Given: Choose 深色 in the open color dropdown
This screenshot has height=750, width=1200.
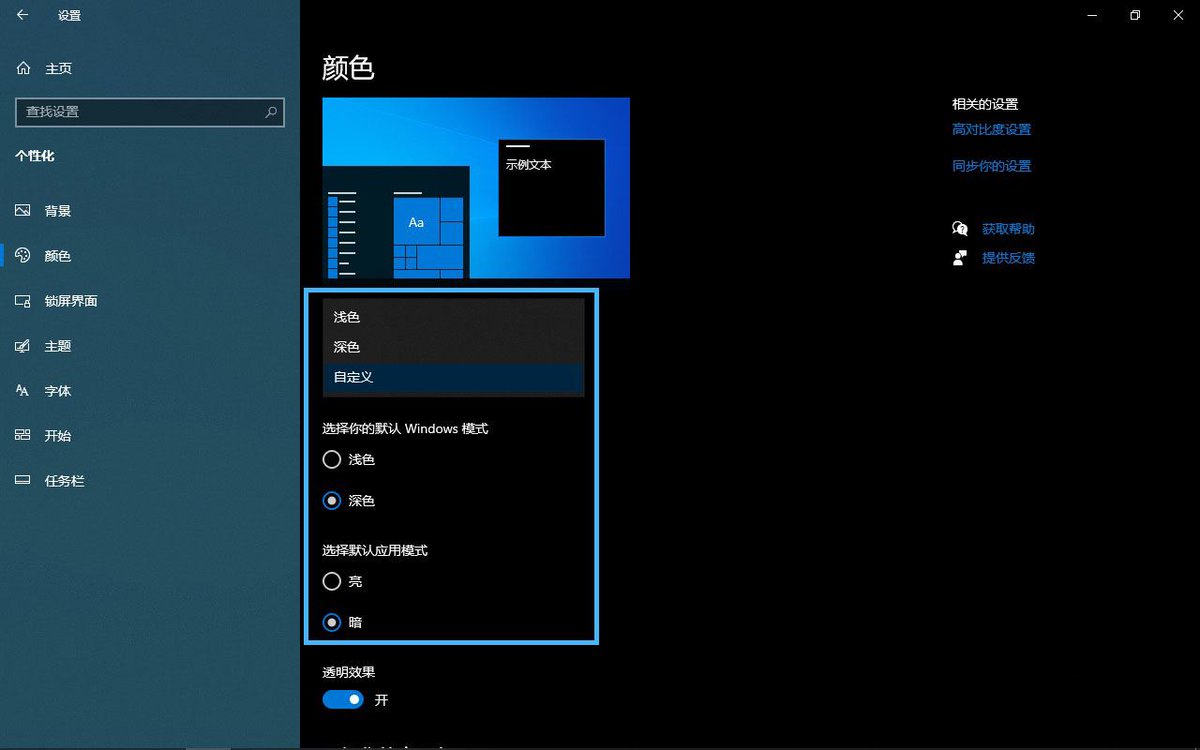Looking at the screenshot, I should click(x=453, y=347).
